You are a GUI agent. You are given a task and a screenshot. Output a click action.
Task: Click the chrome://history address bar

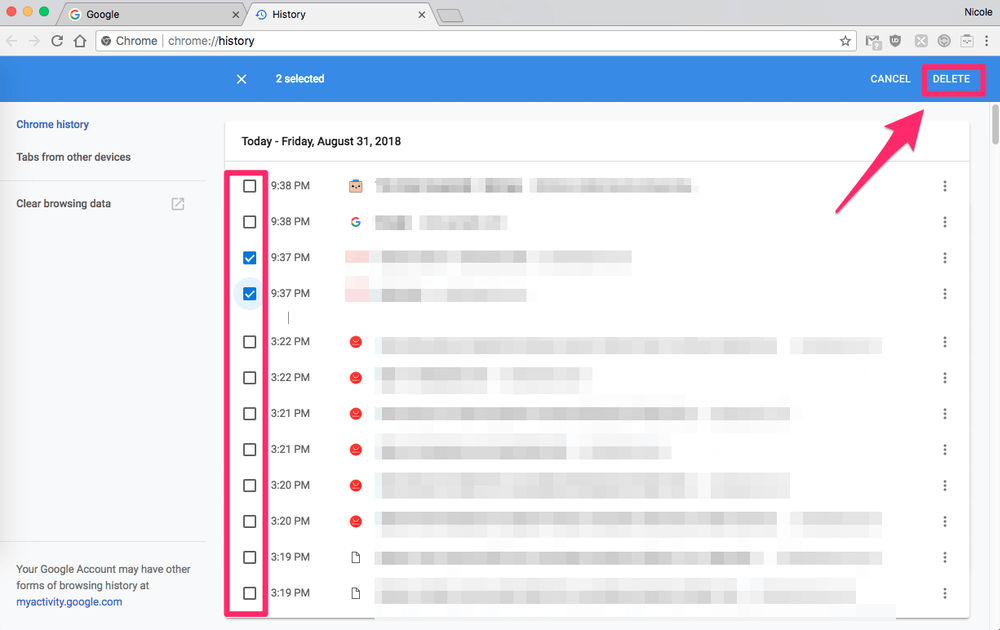pyautogui.click(x=476, y=41)
